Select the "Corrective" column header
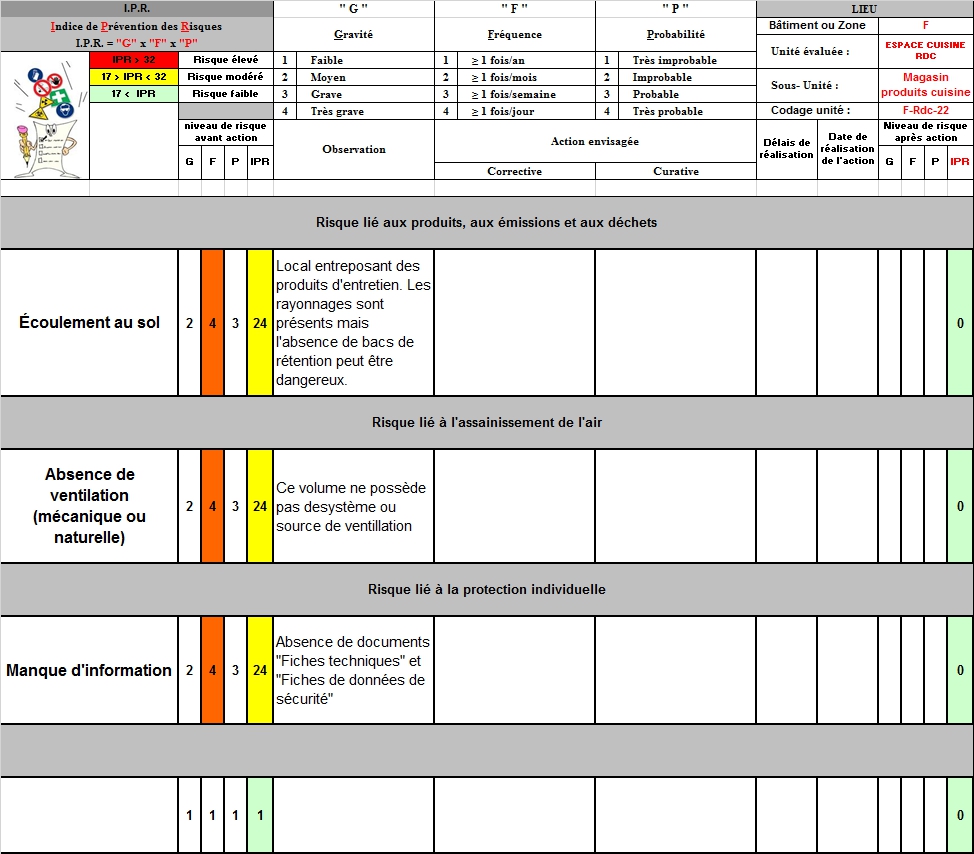Viewport: 974px width, 854px height. point(514,172)
